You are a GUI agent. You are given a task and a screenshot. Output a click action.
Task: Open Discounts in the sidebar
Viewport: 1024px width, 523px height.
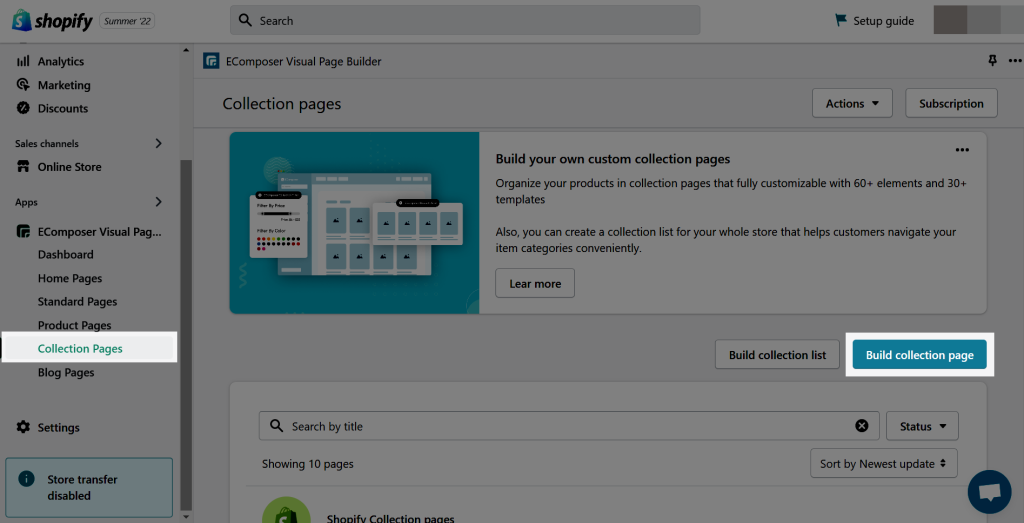[63, 108]
